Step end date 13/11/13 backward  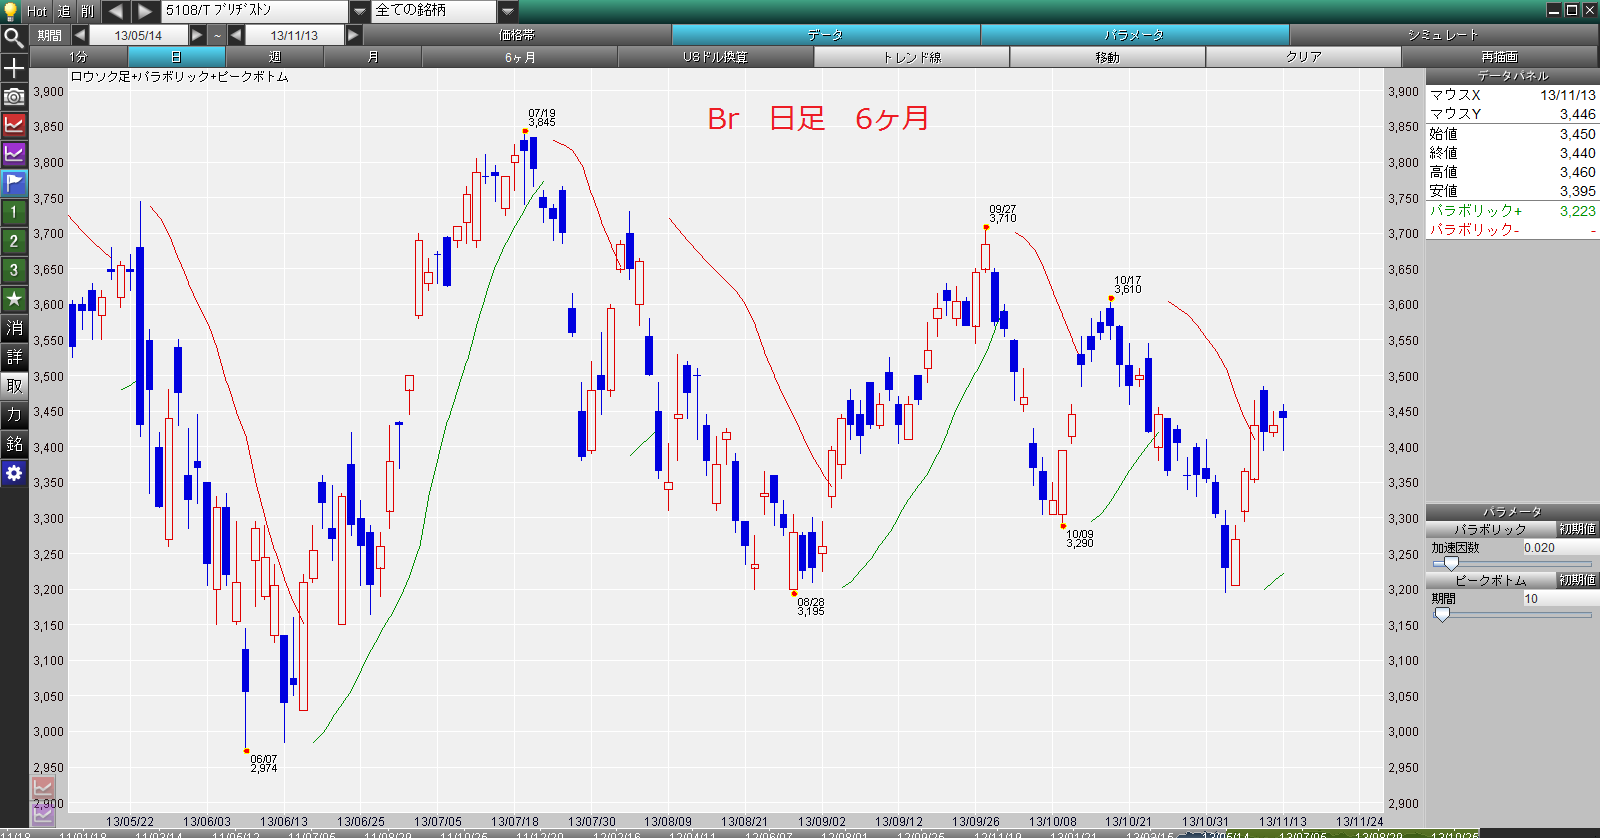236,35
